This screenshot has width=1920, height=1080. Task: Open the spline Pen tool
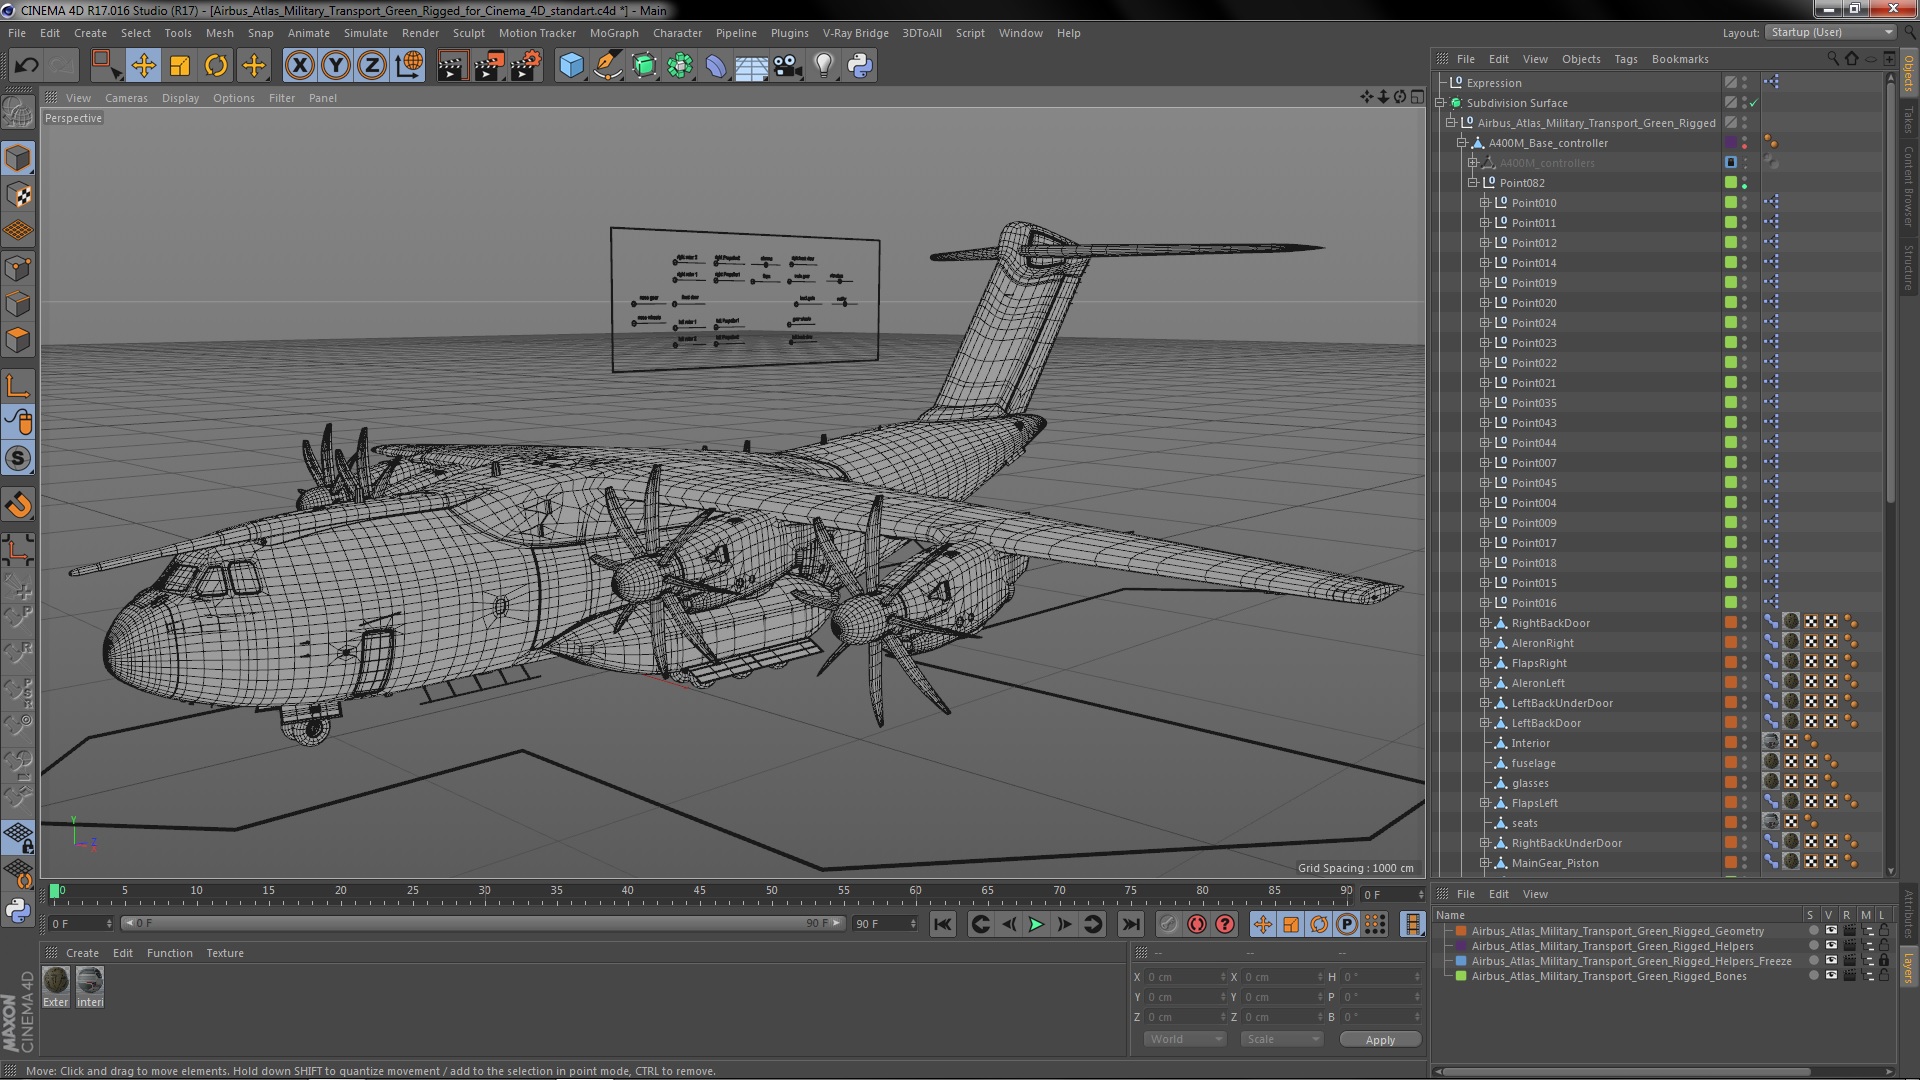click(607, 66)
